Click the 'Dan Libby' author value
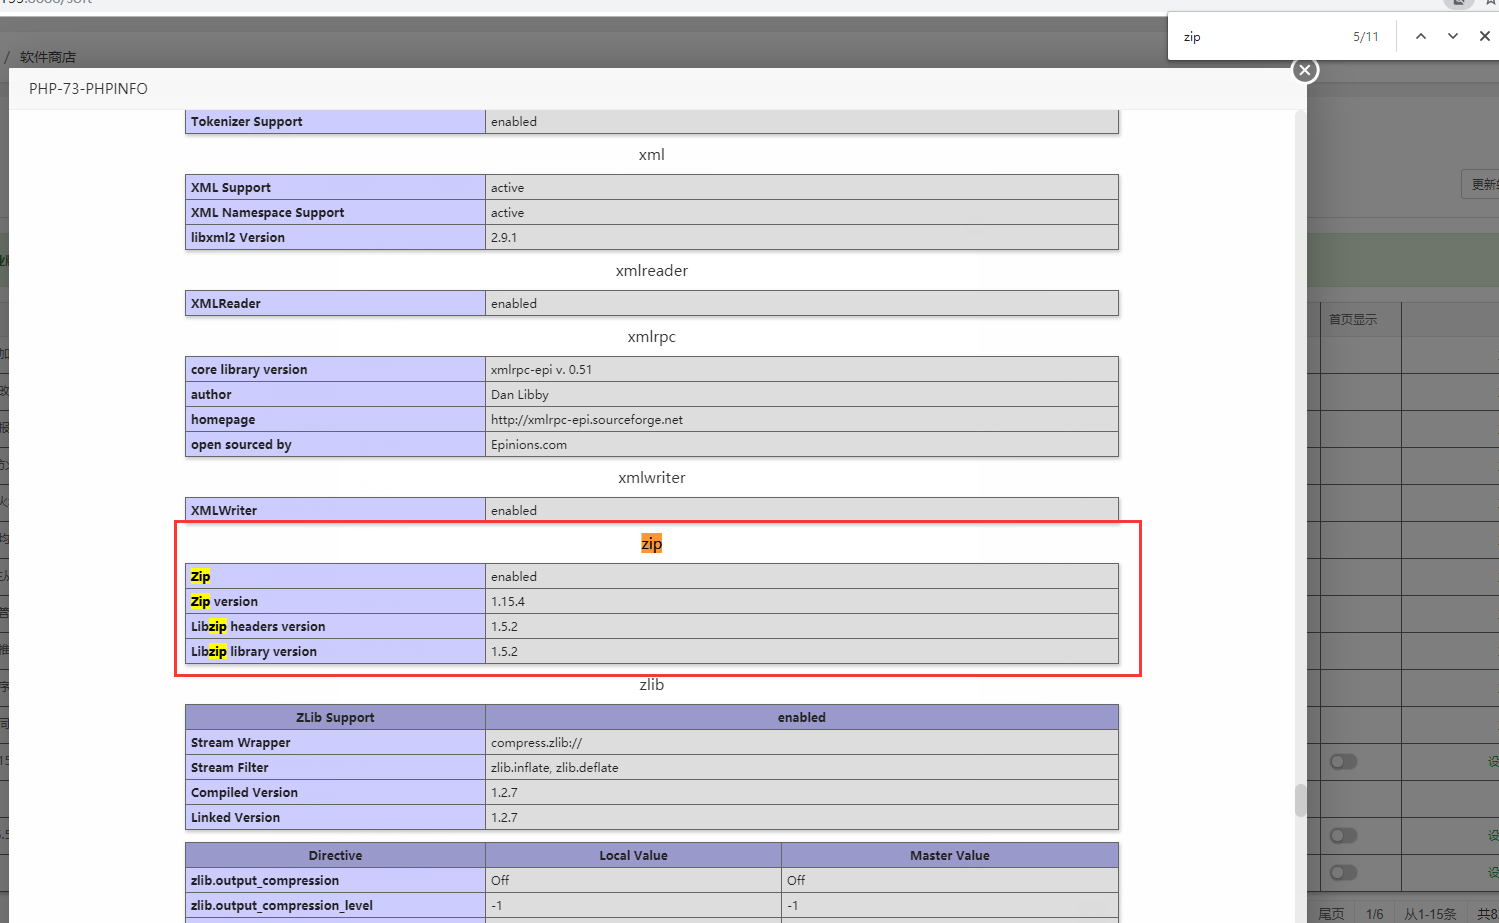 (520, 395)
